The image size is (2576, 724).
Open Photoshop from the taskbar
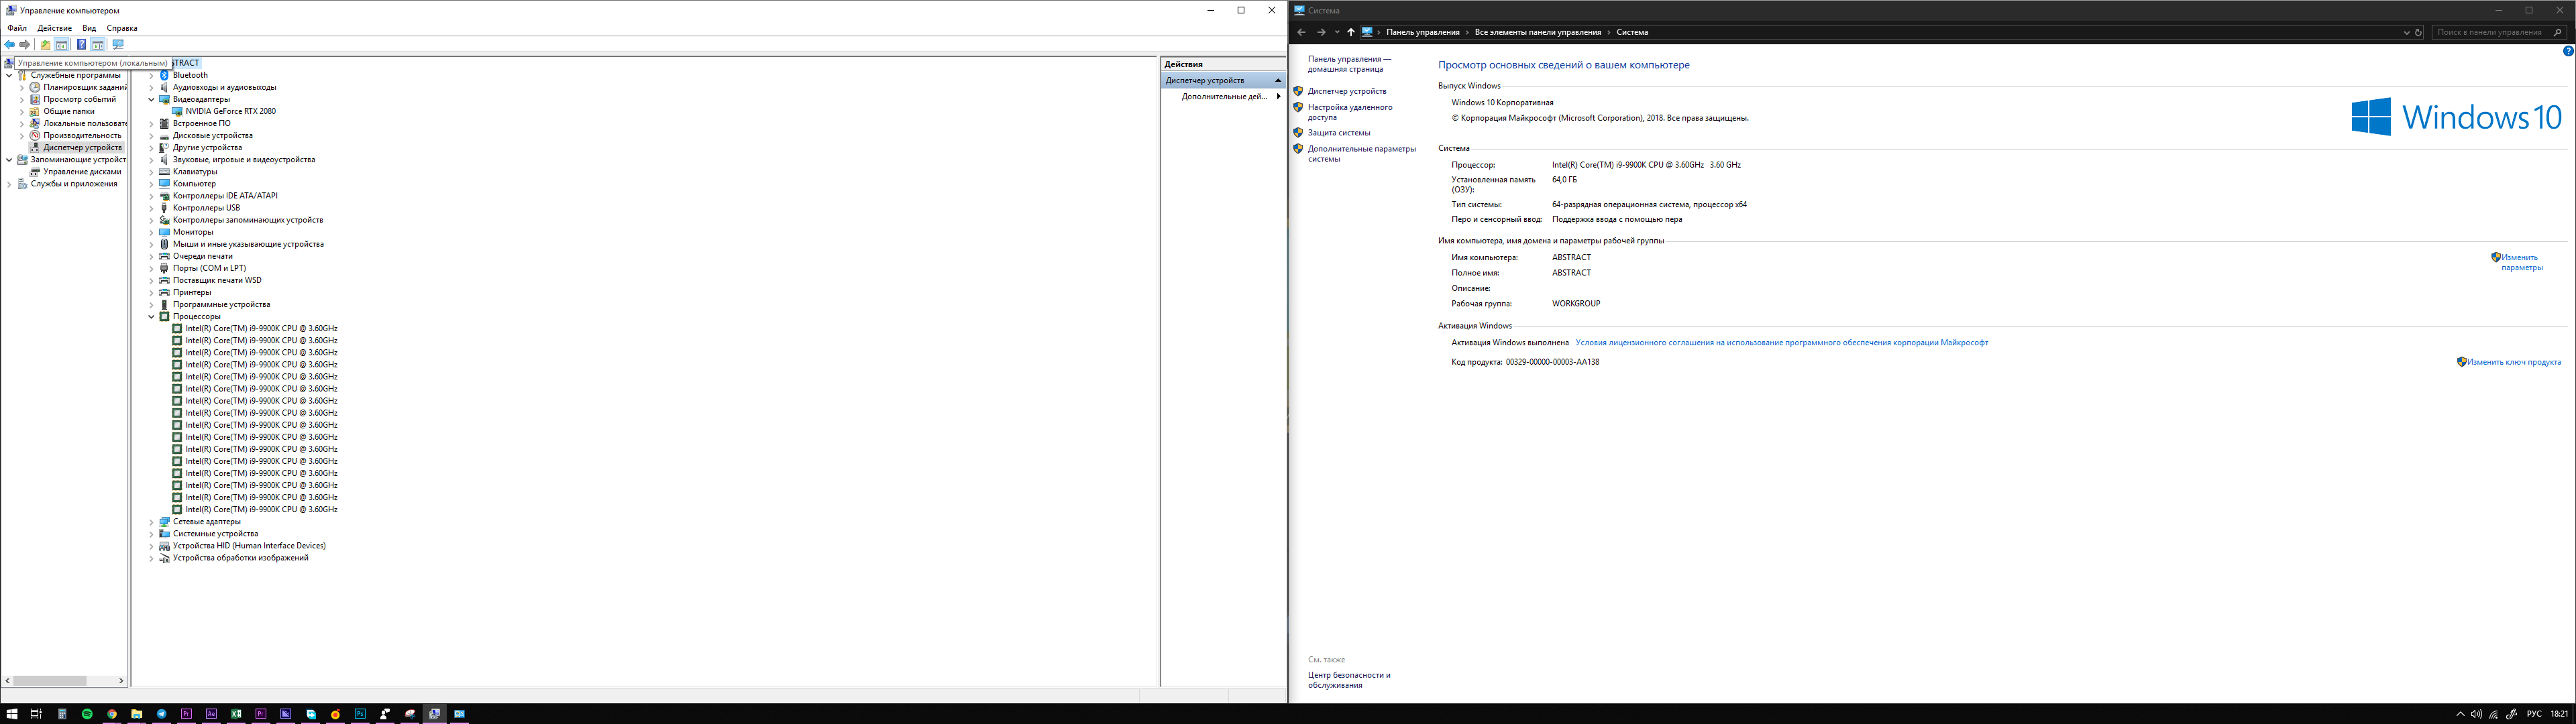coord(360,714)
